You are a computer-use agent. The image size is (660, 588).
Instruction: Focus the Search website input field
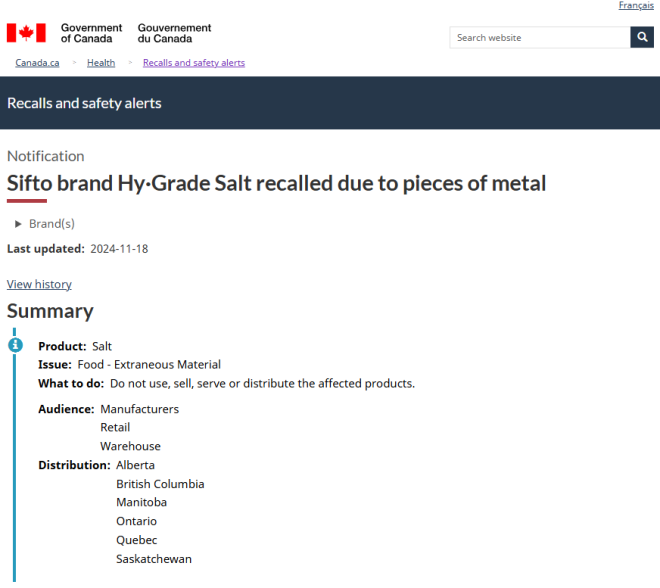pyautogui.click(x=540, y=37)
